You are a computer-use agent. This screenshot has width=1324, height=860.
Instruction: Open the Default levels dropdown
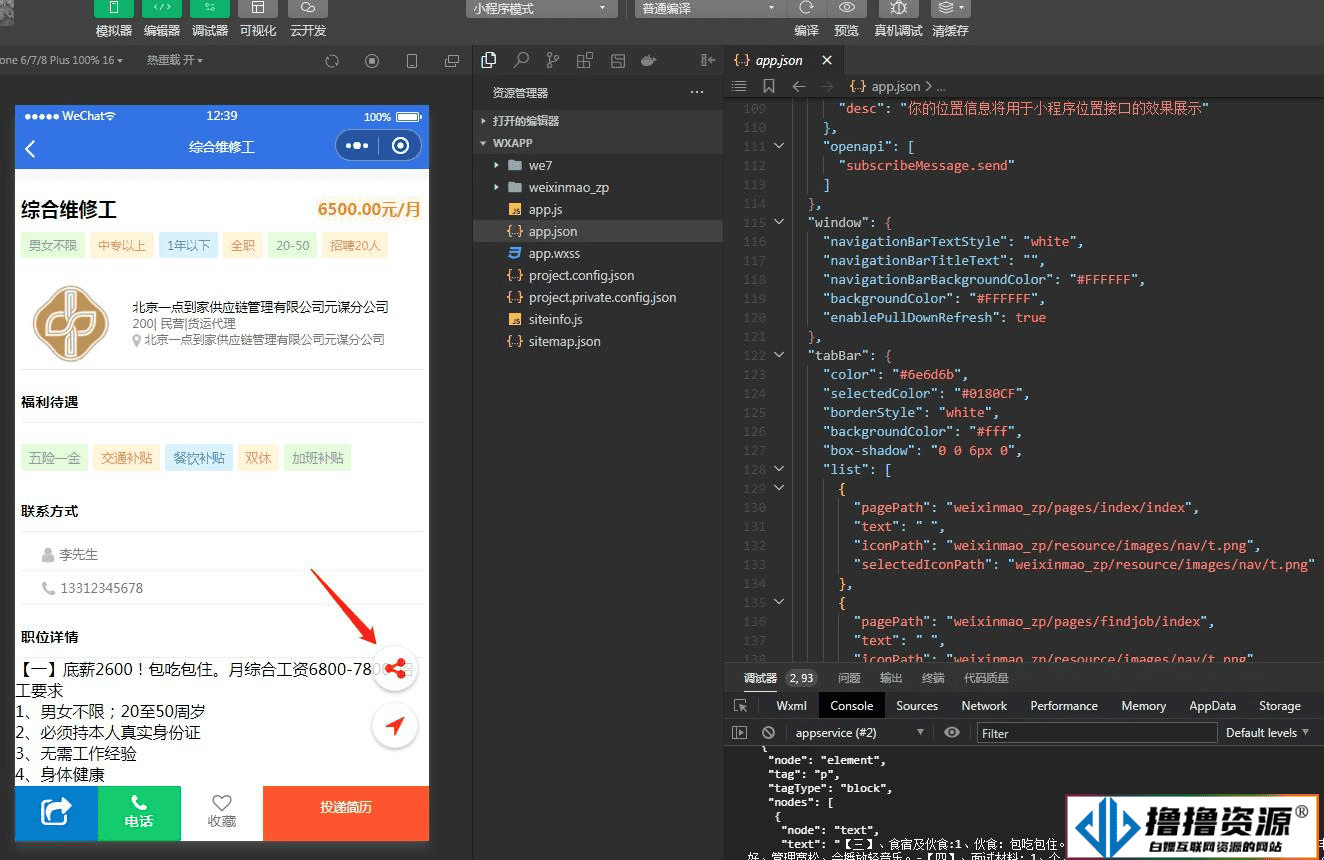tap(1267, 733)
